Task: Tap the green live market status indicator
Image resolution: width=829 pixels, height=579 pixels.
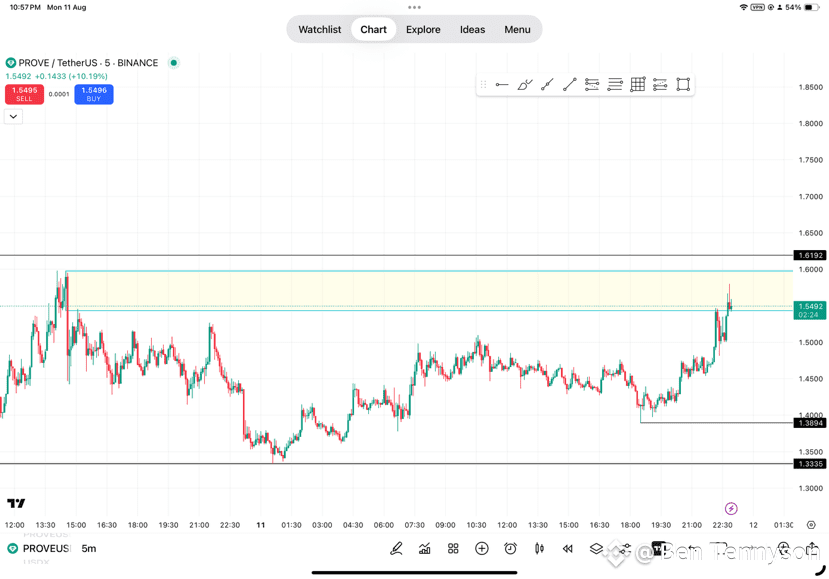Action: pyautogui.click(x=173, y=63)
